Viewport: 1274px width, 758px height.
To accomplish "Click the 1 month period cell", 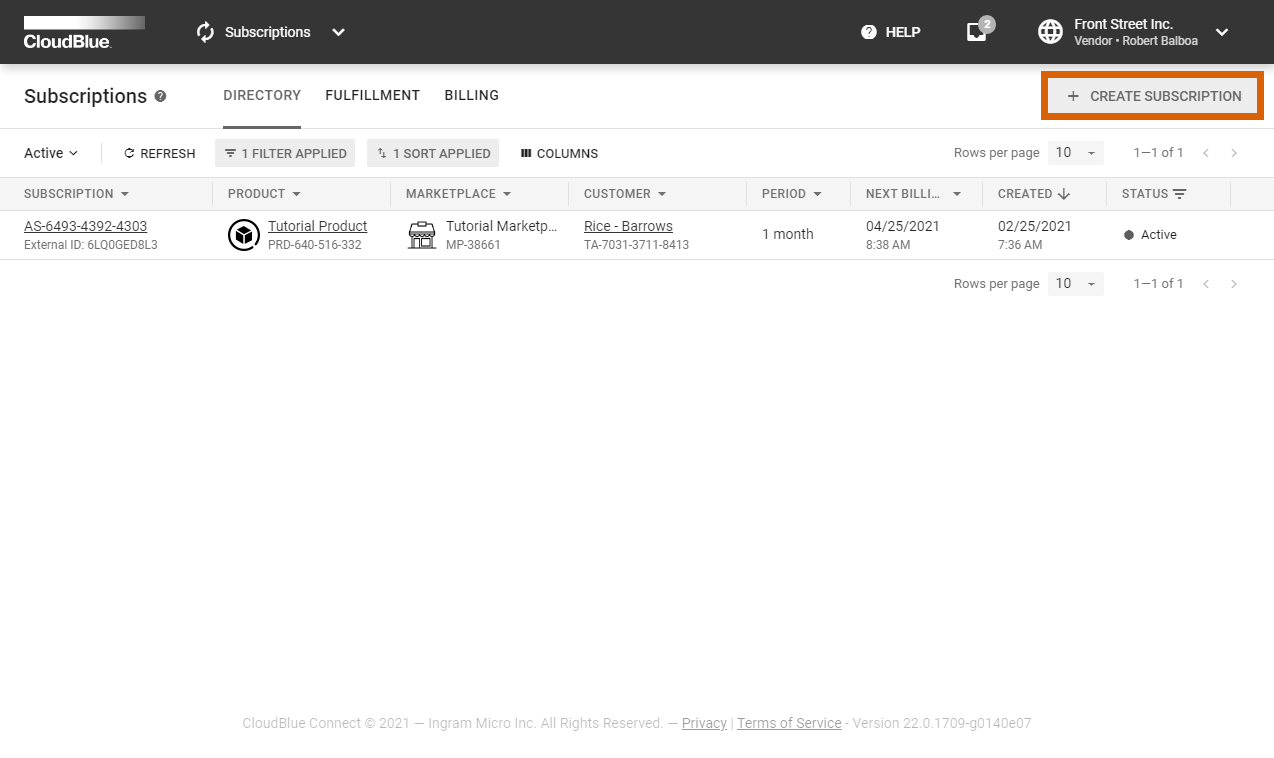I will click(788, 234).
